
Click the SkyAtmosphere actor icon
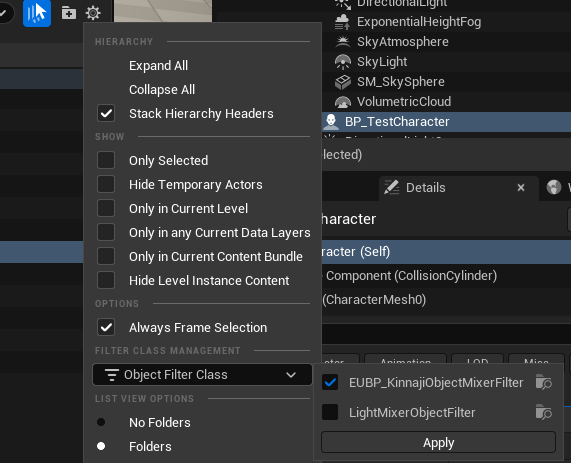(342, 42)
